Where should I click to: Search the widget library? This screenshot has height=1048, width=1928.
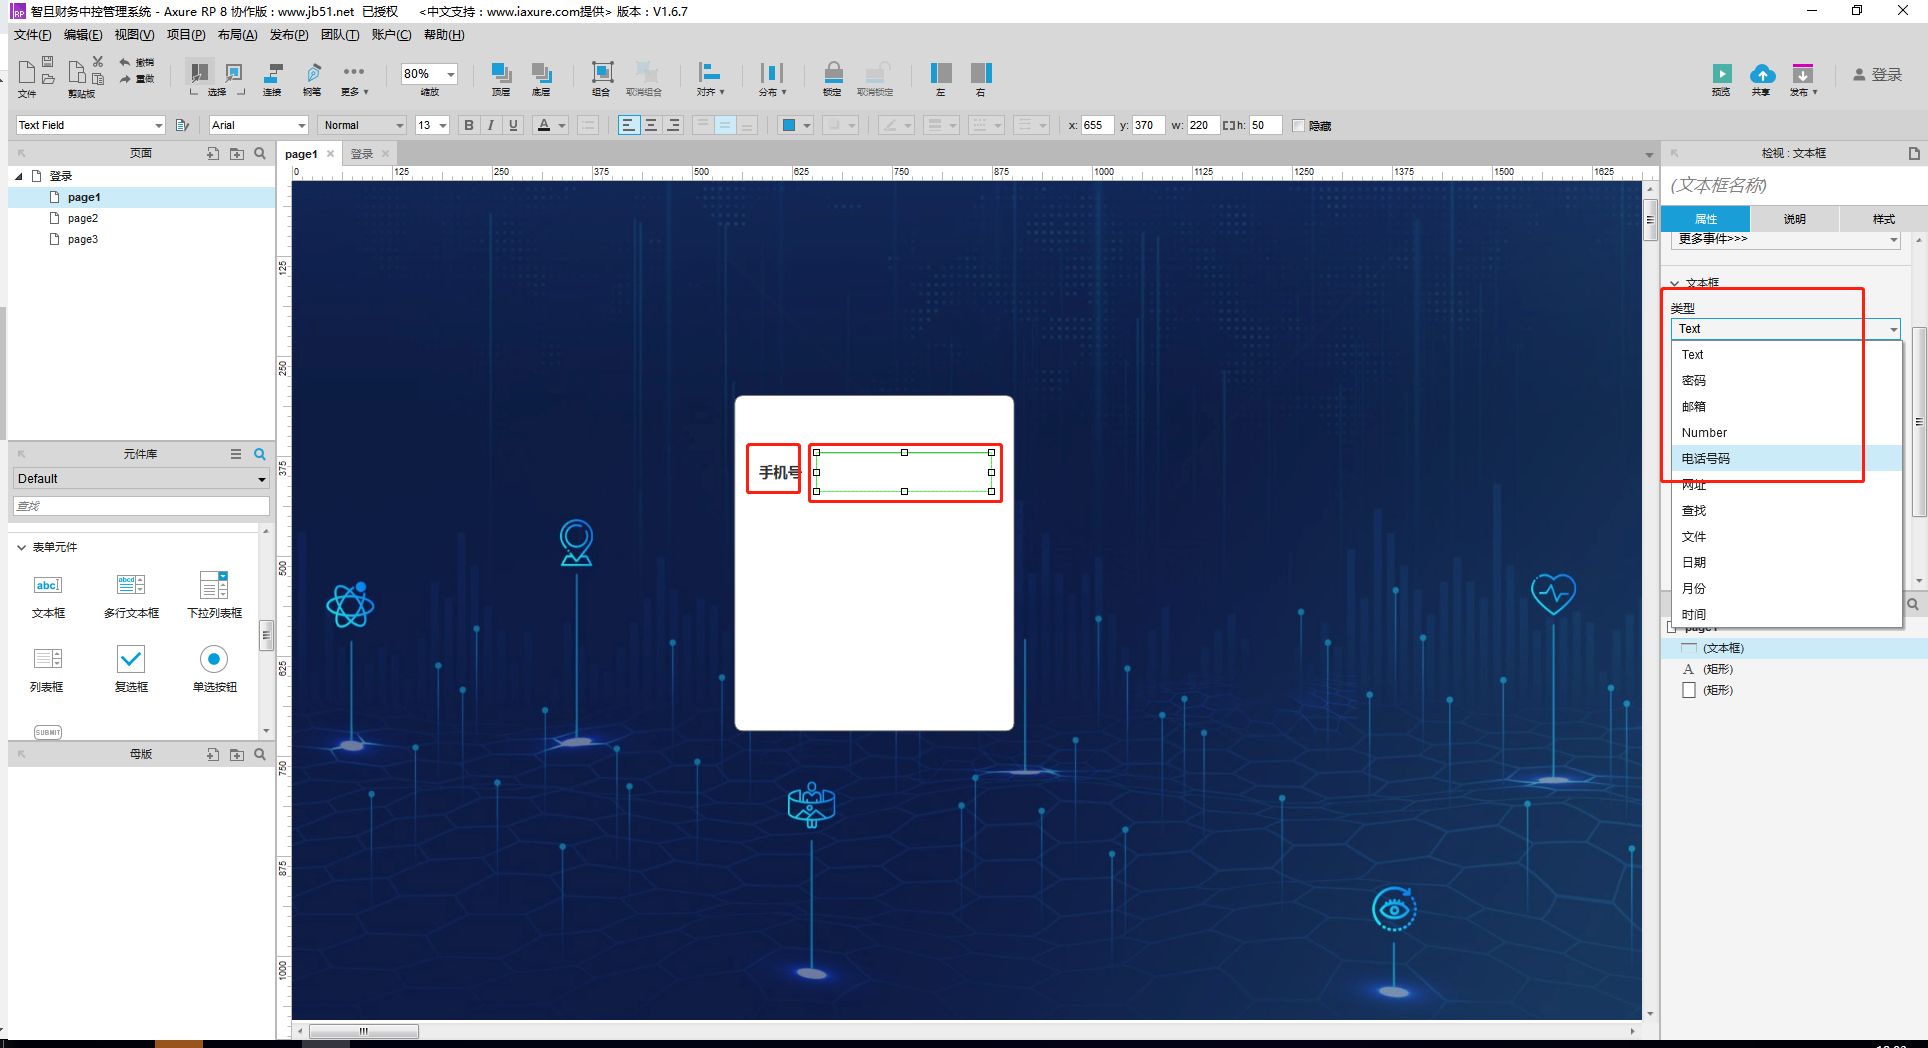point(260,454)
